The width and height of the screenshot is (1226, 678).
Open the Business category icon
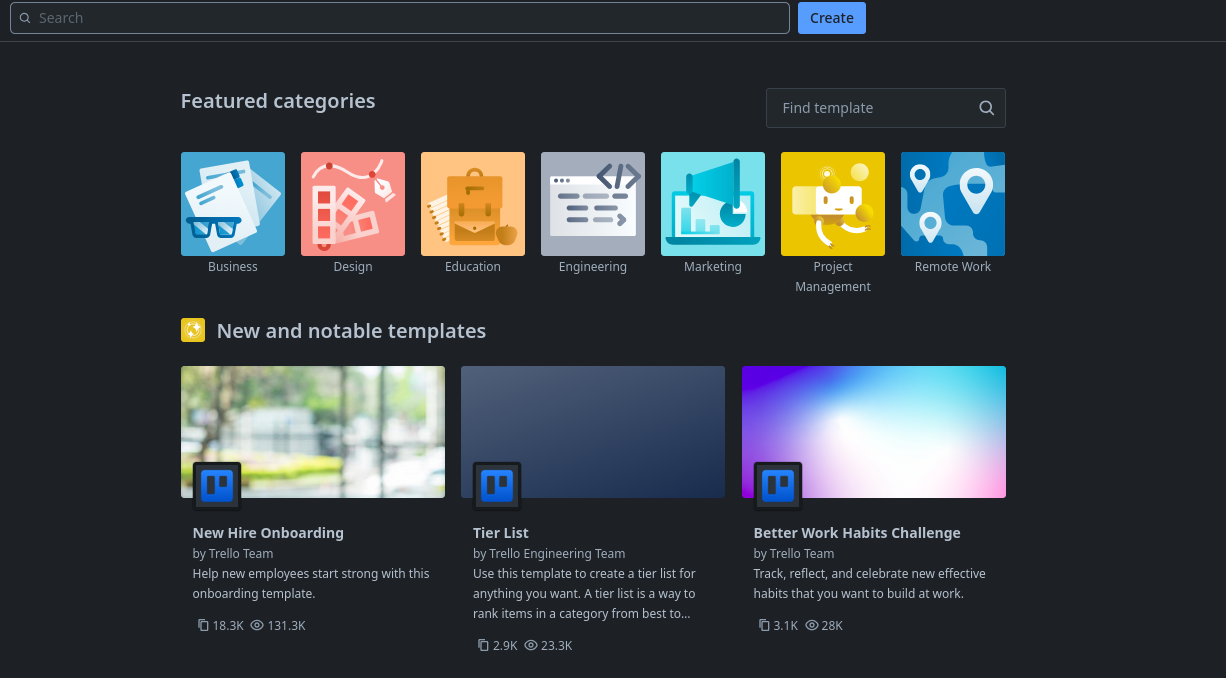232,203
